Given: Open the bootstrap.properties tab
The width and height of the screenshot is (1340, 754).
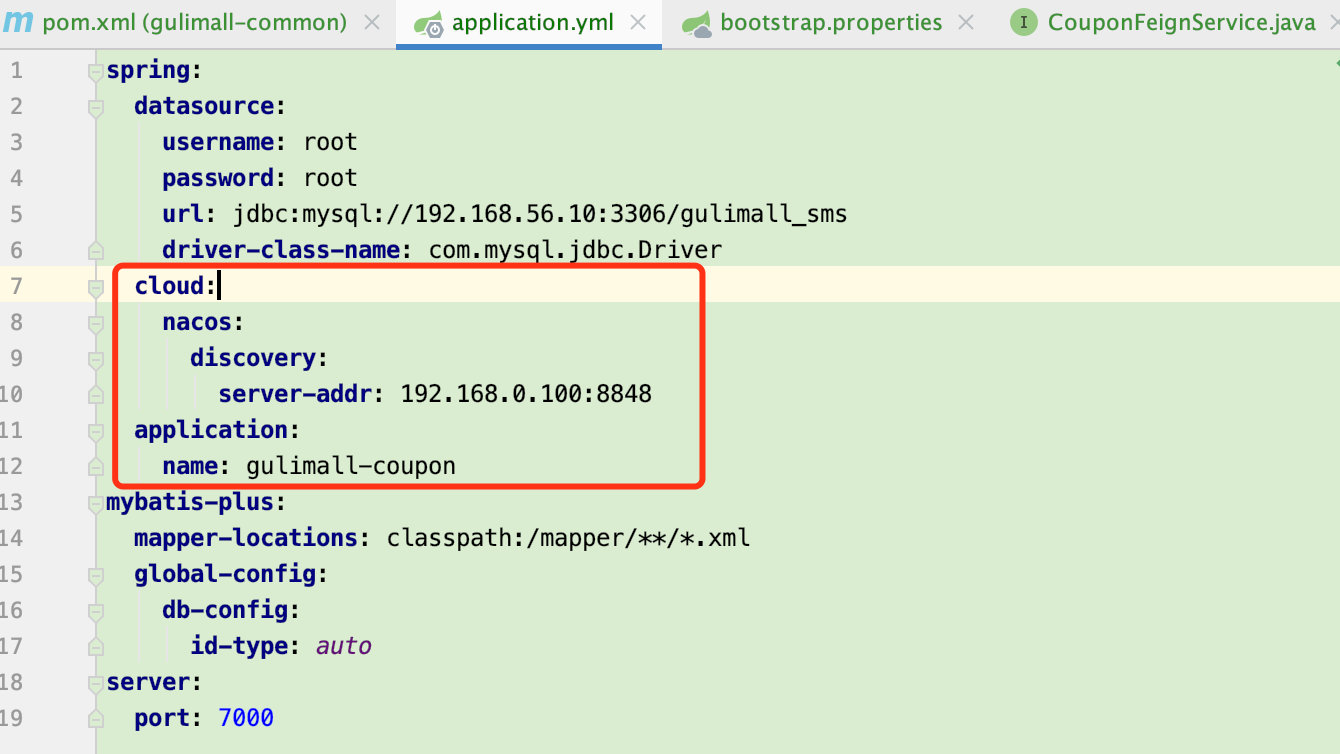Looking at the screenshot, I should click(x=831, y=23).
